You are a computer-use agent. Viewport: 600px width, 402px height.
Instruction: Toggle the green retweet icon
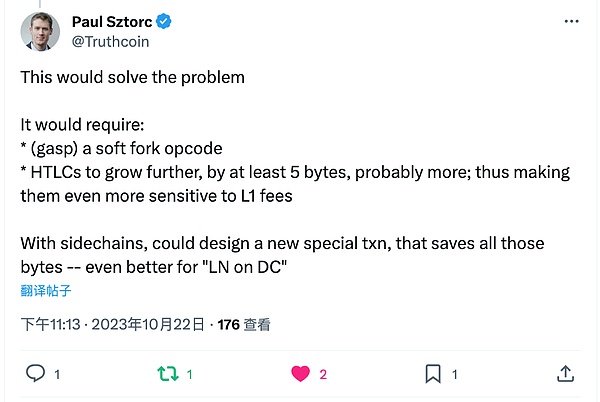[x=168, y=374]
